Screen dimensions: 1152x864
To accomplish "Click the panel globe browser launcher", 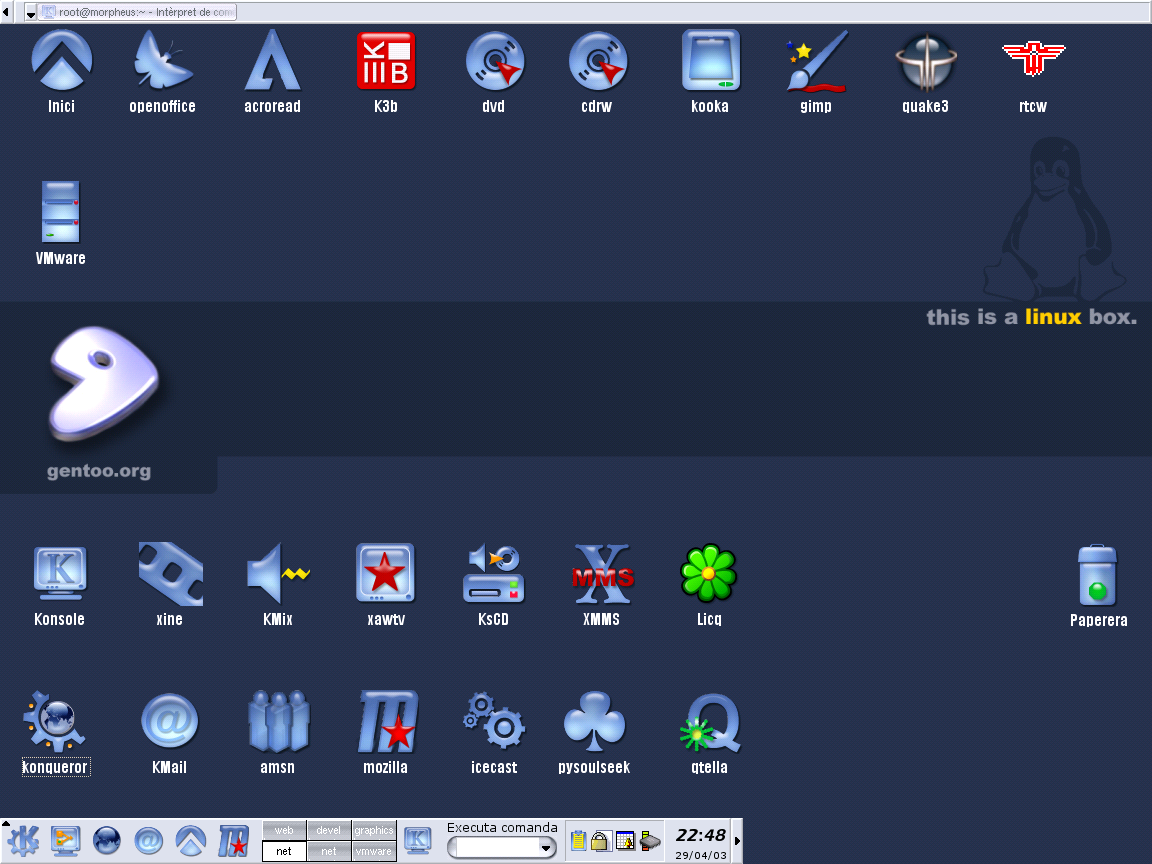I will 107,840.
